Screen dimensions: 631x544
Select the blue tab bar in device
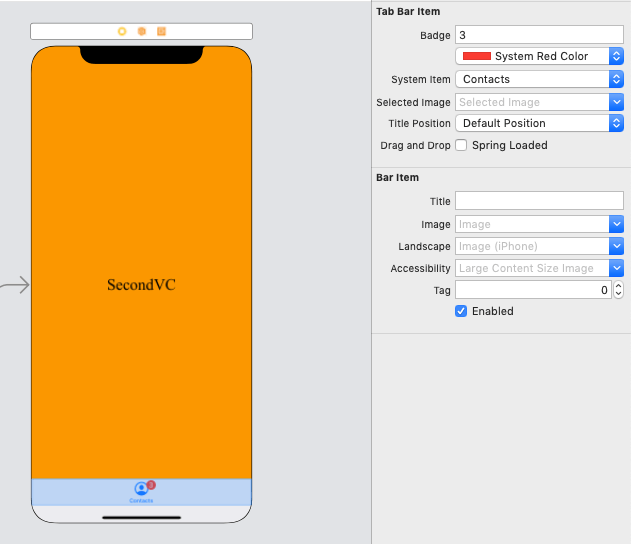[141, 492]
